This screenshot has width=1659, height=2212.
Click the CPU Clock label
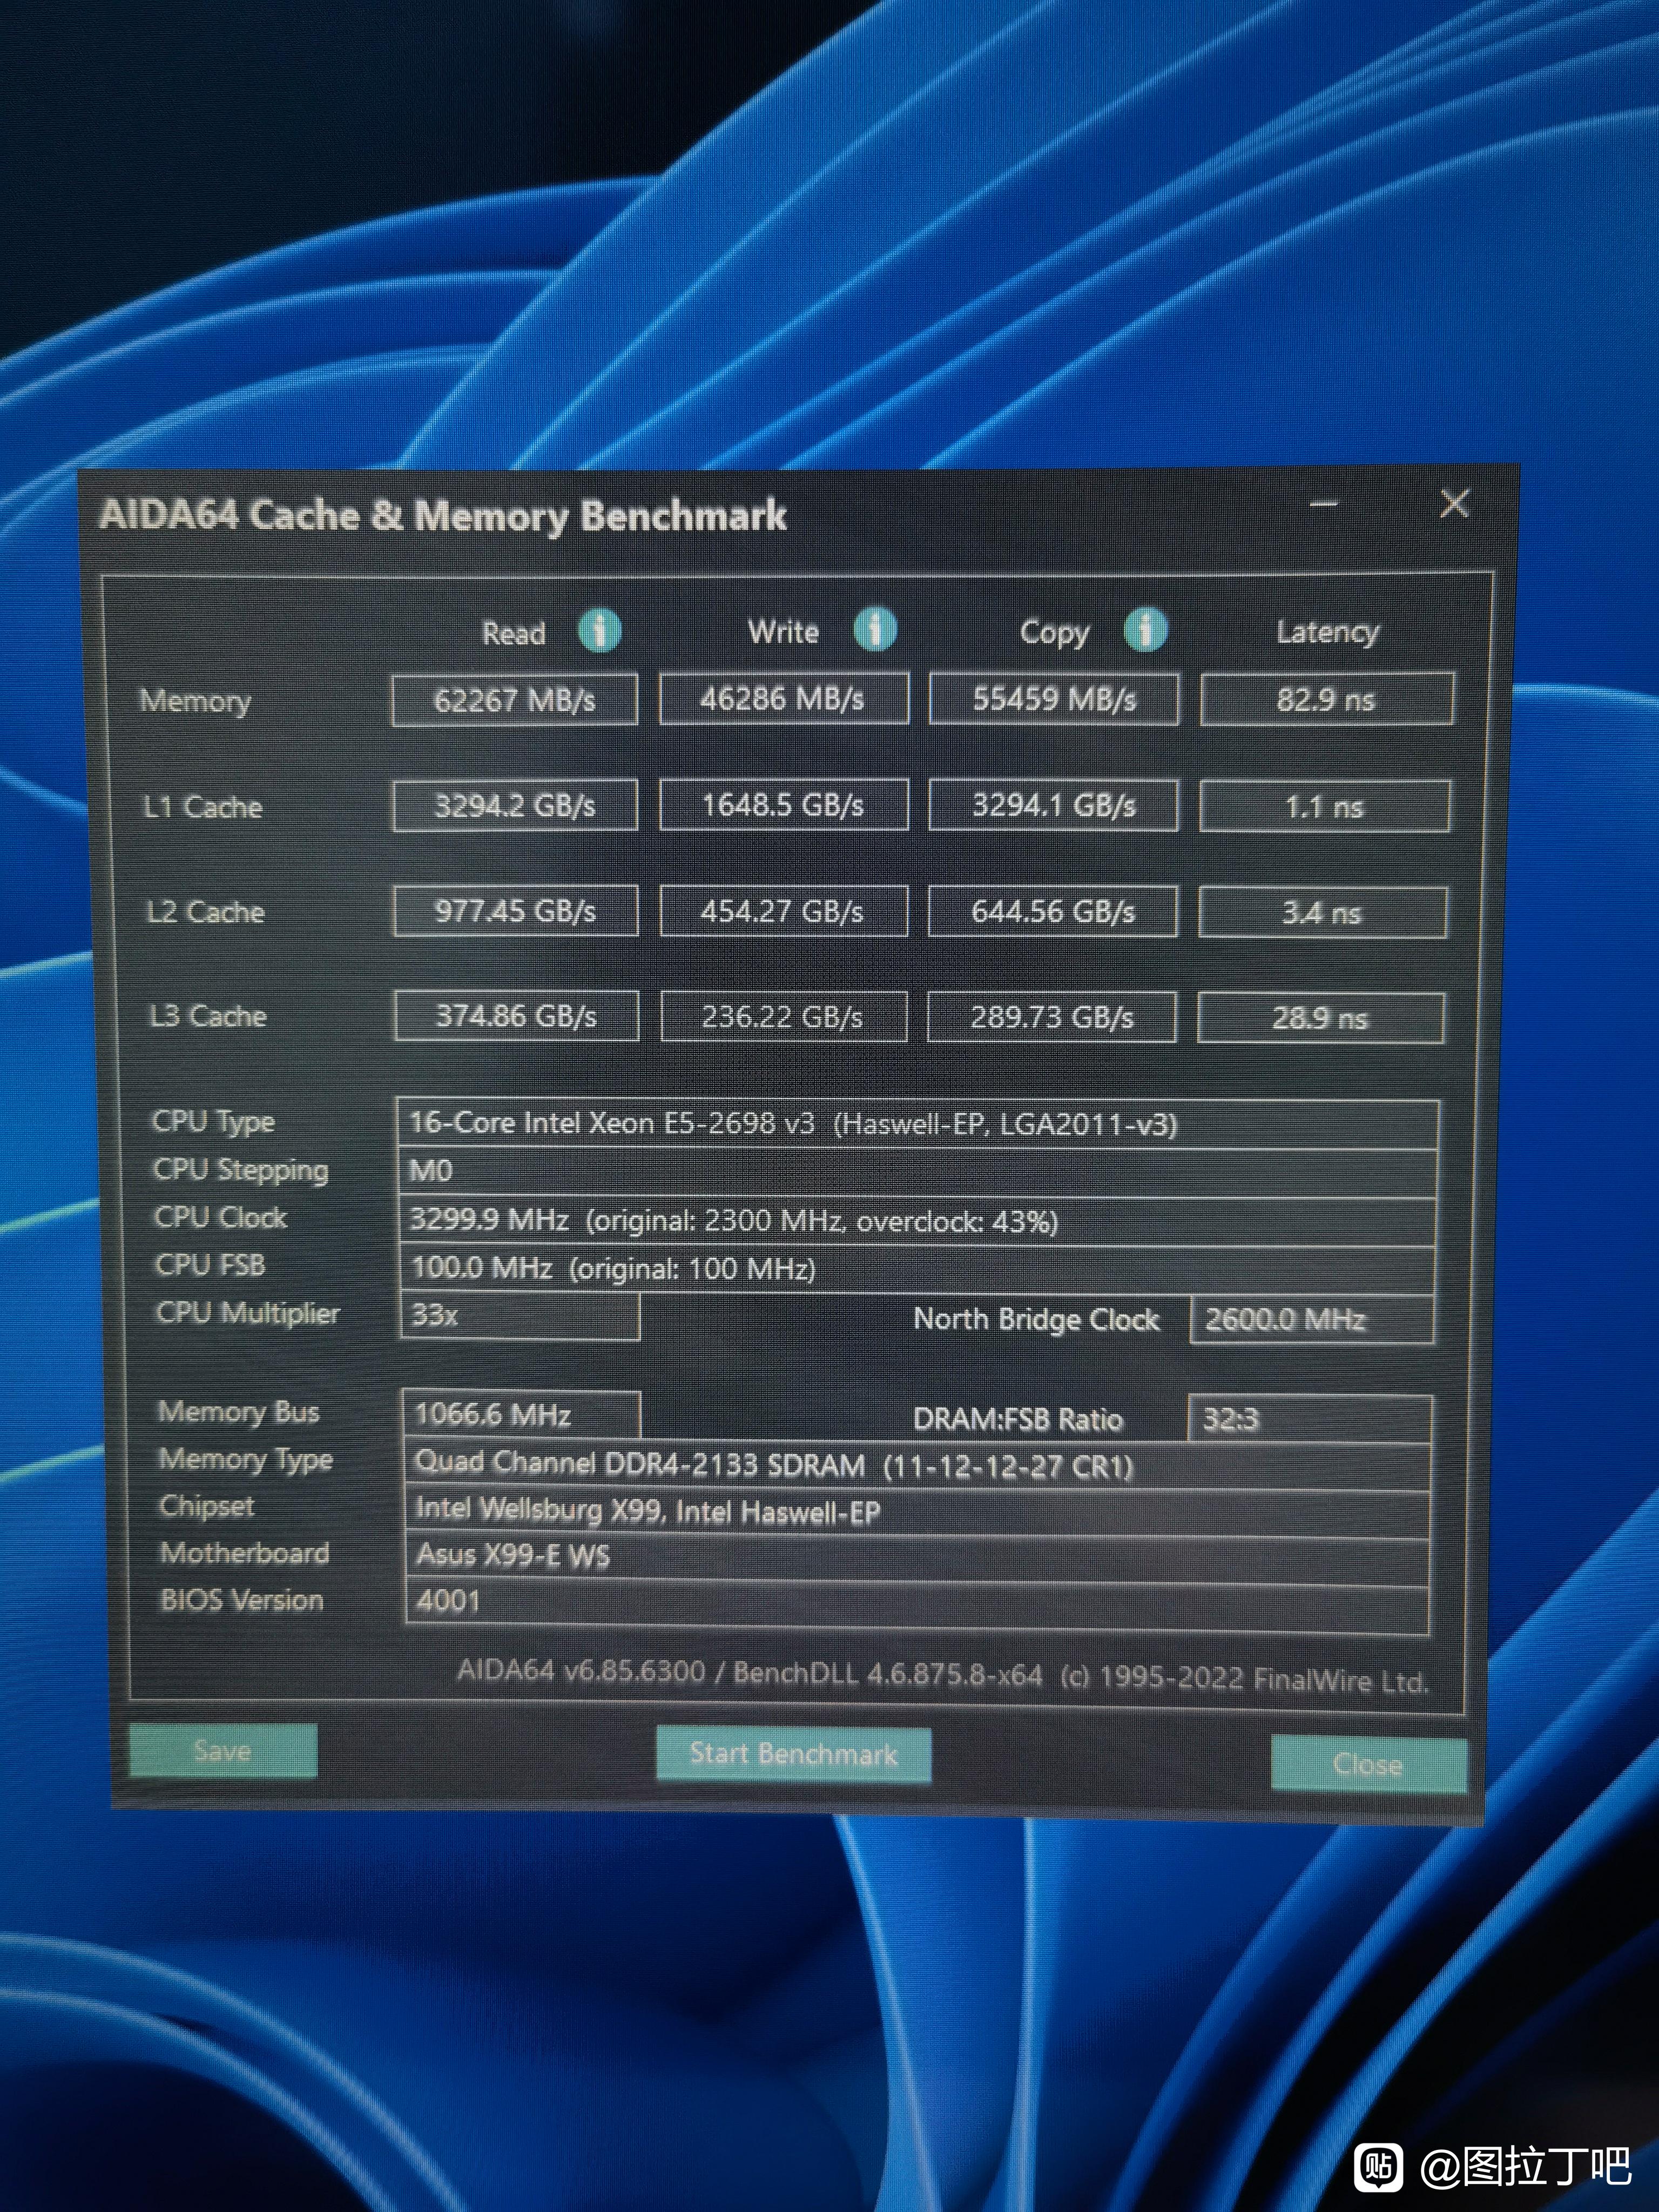pyautogui.click(x=220, y=1217)
